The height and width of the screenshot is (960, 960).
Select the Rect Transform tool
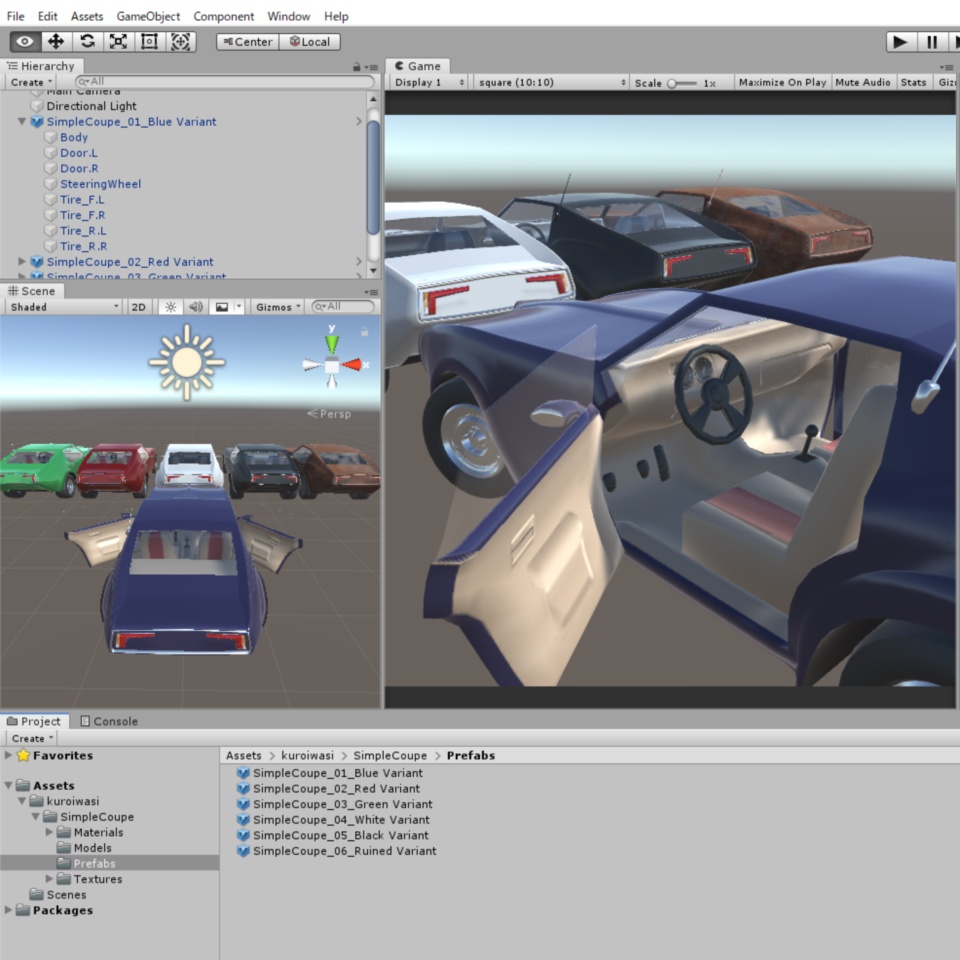coord(149,42)
